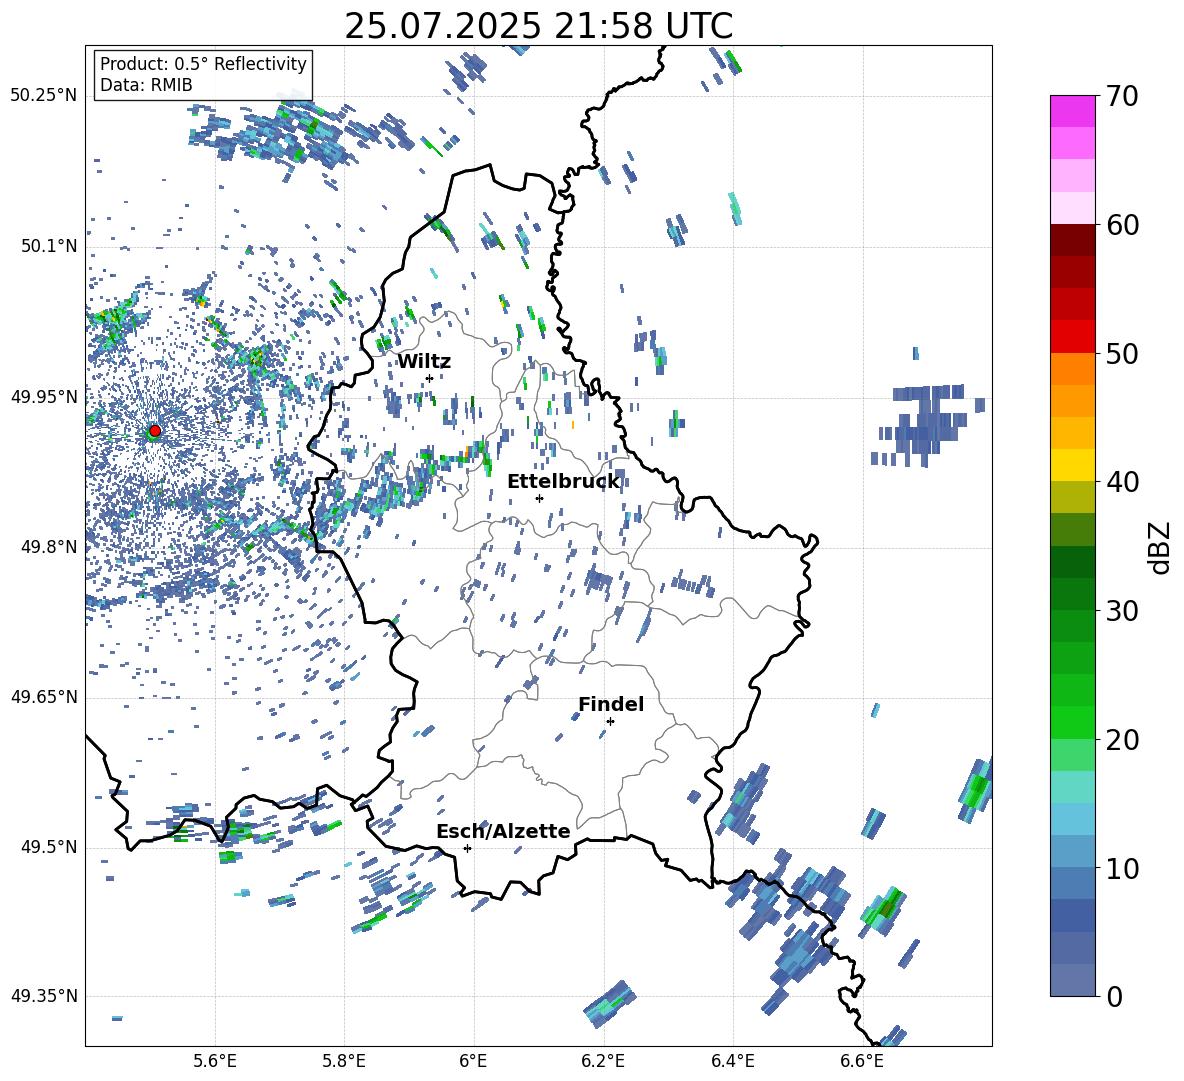
Task: Click the 6.2°E longitude label
Action: tap(603, 1061)
